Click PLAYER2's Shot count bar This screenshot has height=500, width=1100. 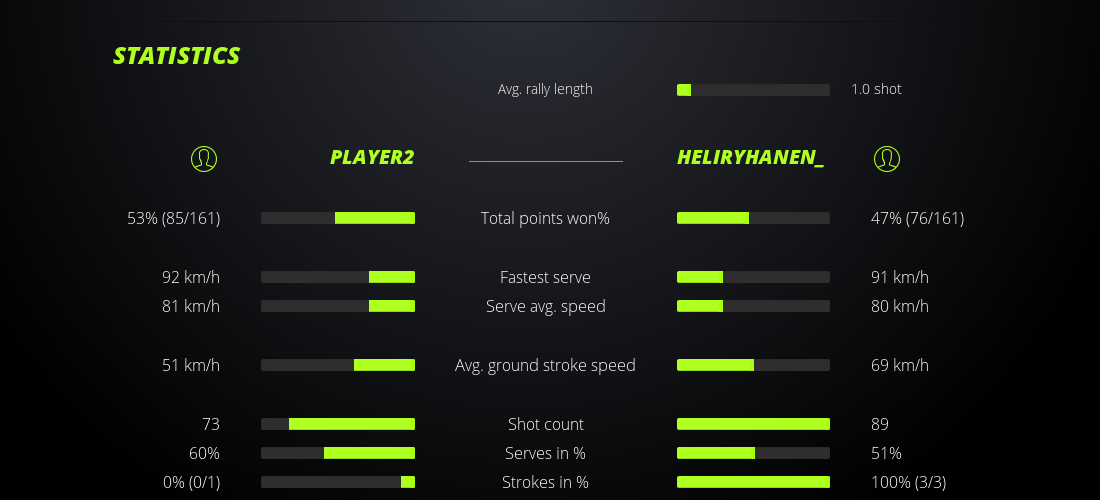pyautogui.click(x=338, y=424)
